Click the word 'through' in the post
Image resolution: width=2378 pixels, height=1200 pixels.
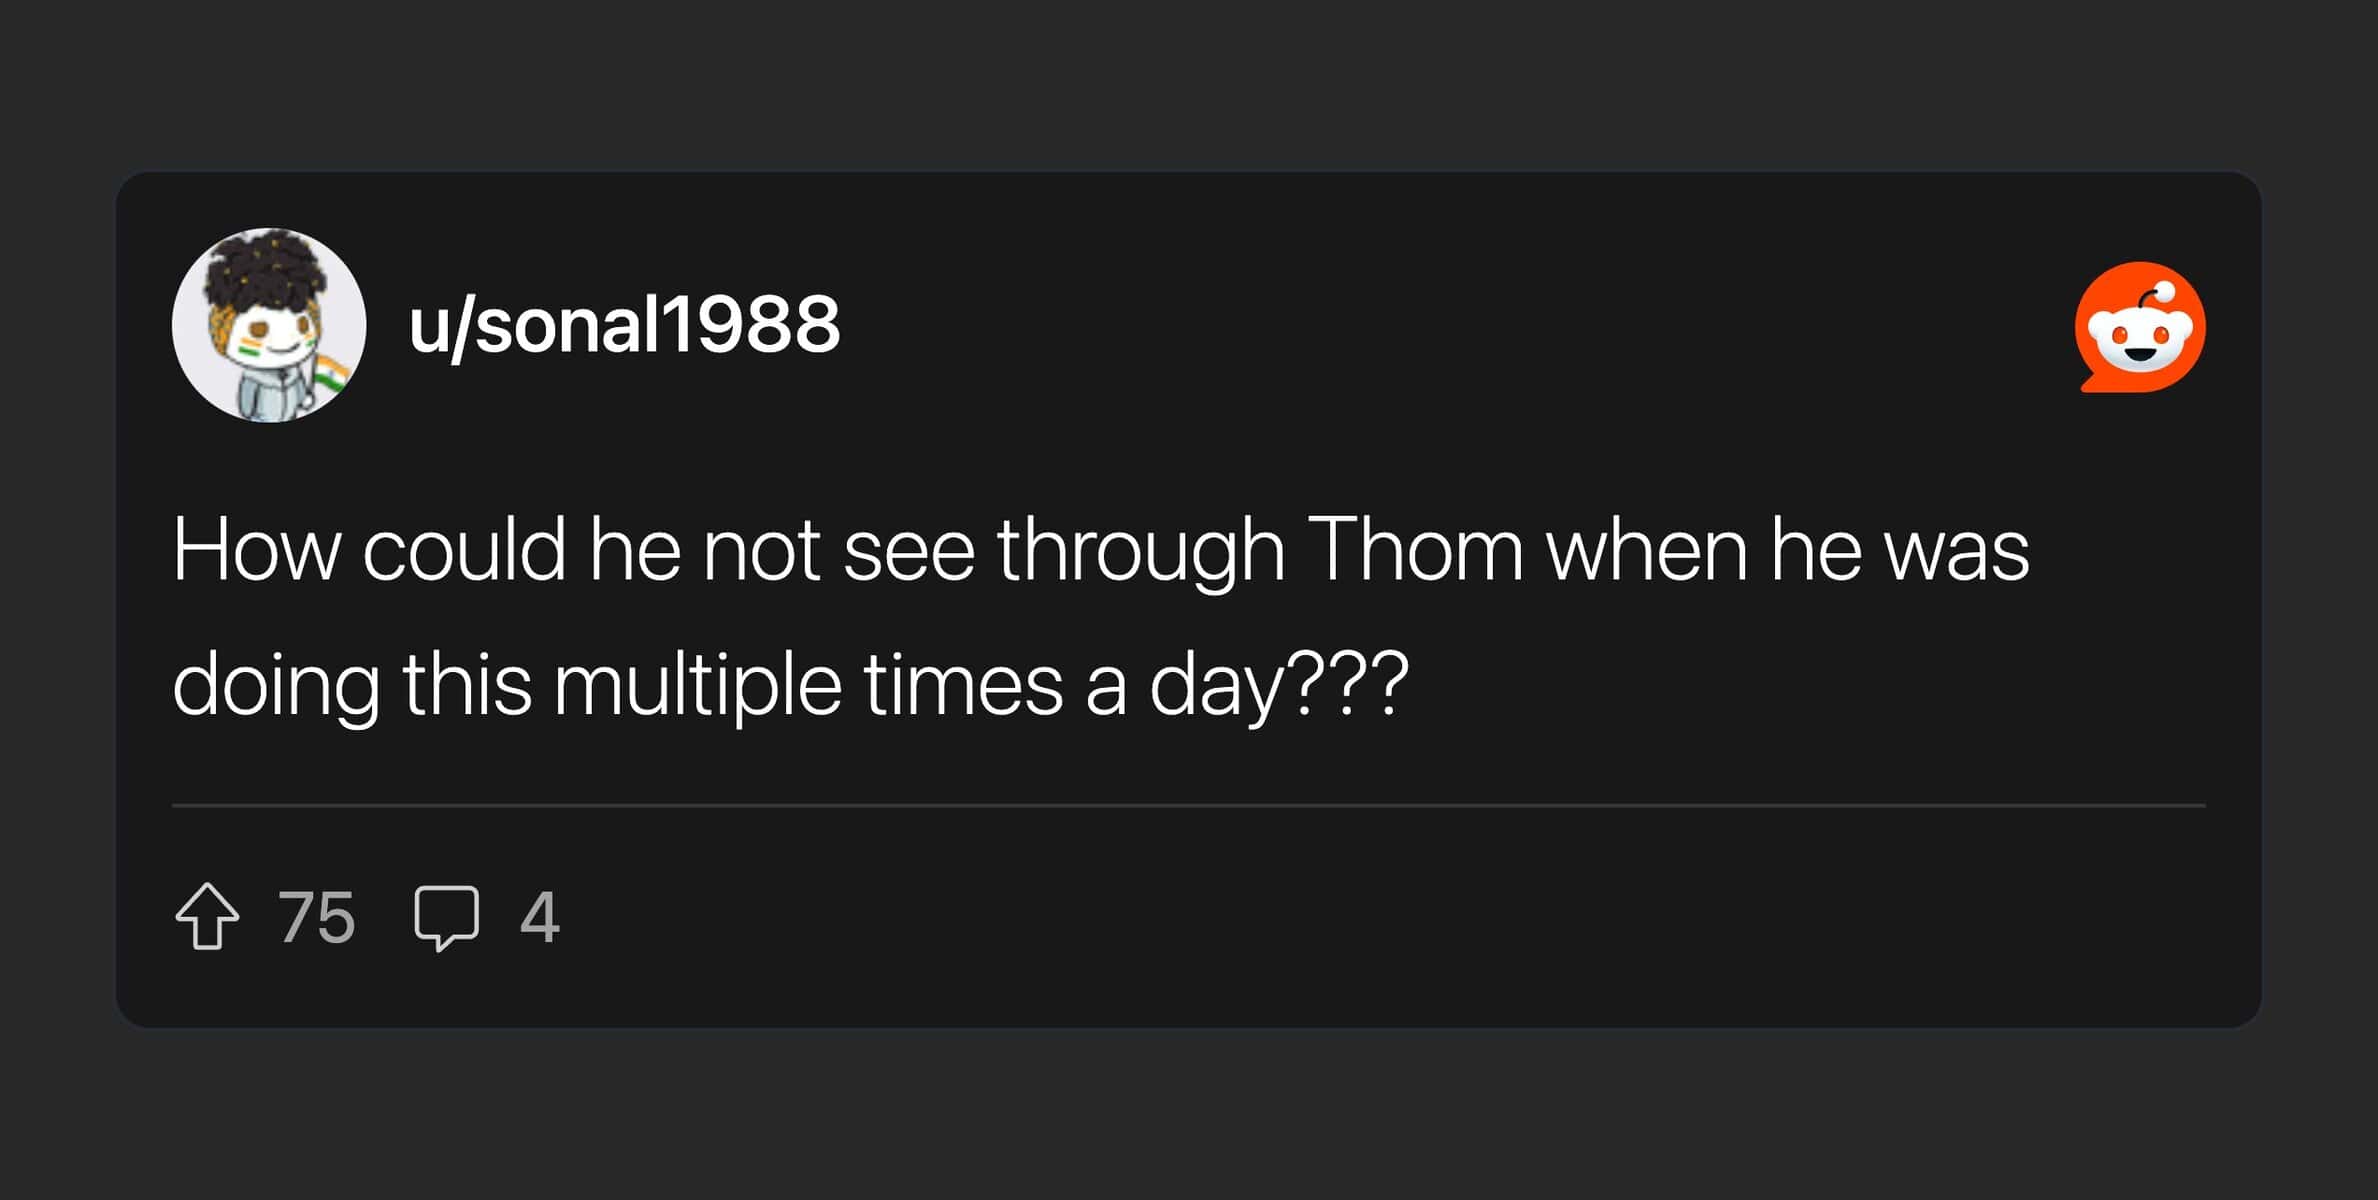coord(1140,549)
